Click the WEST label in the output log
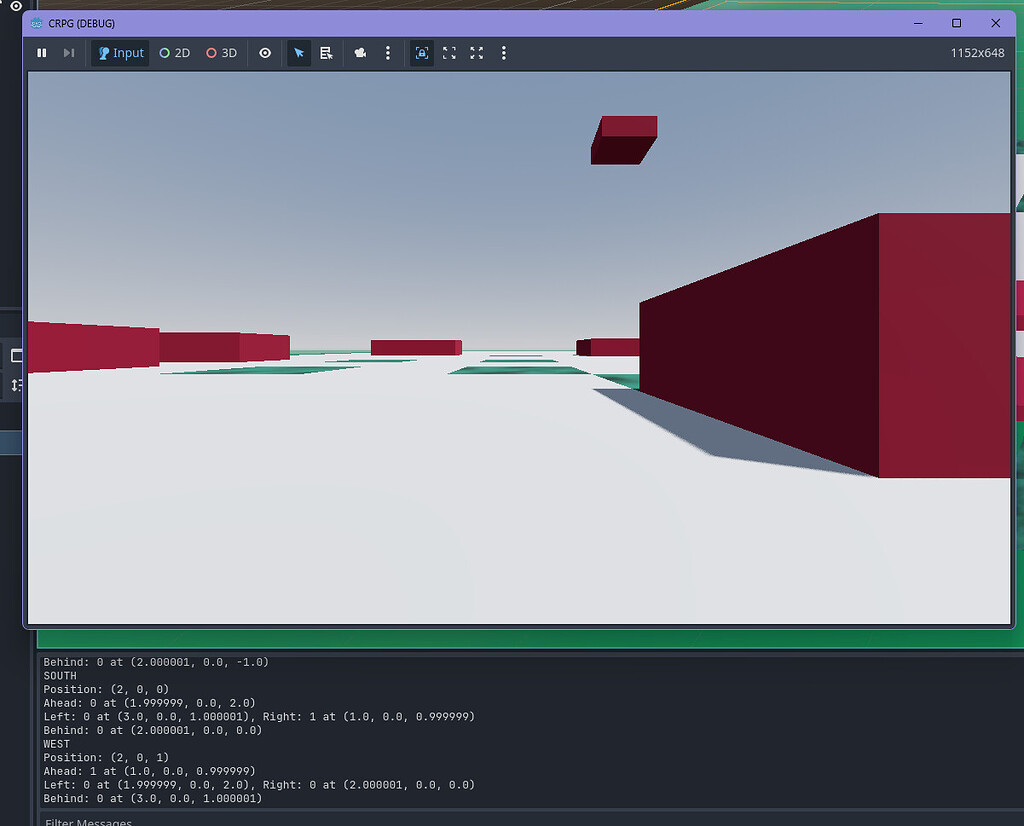This screenshot has width=1024, height=826. pyautogui.click(x=57, y=743)
